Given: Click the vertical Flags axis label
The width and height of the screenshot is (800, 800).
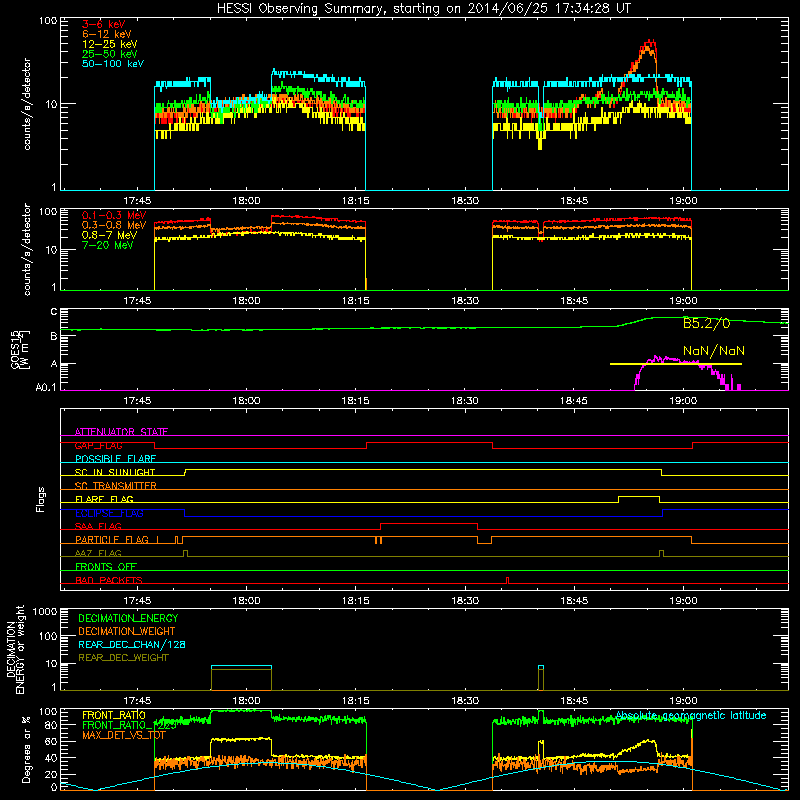Looking at the screenshot, I should point(40,499).
